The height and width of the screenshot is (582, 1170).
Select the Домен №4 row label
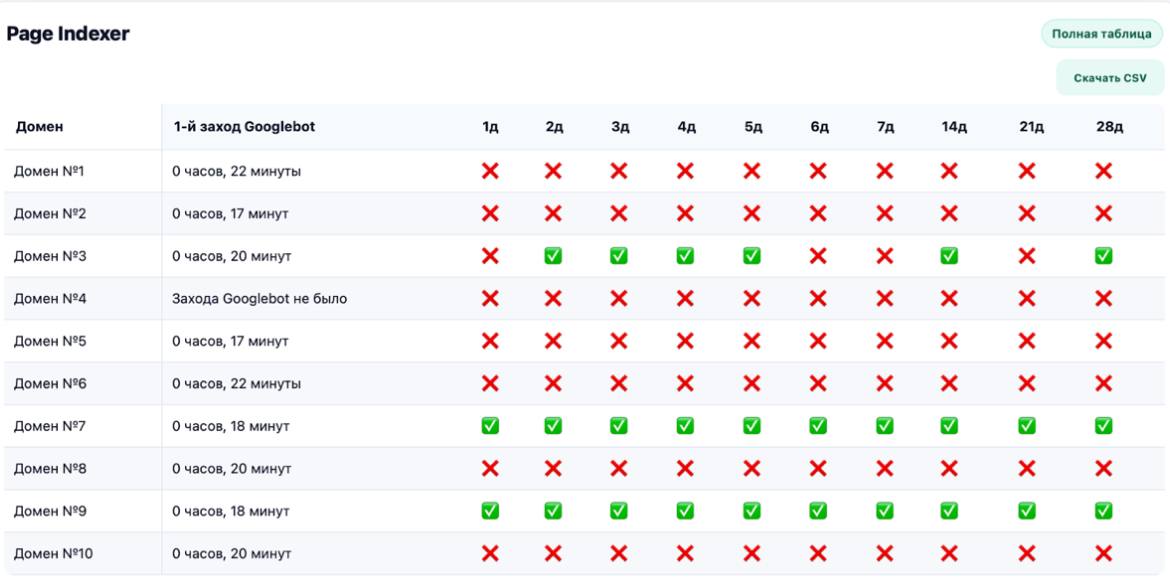(x=49, y=298)
